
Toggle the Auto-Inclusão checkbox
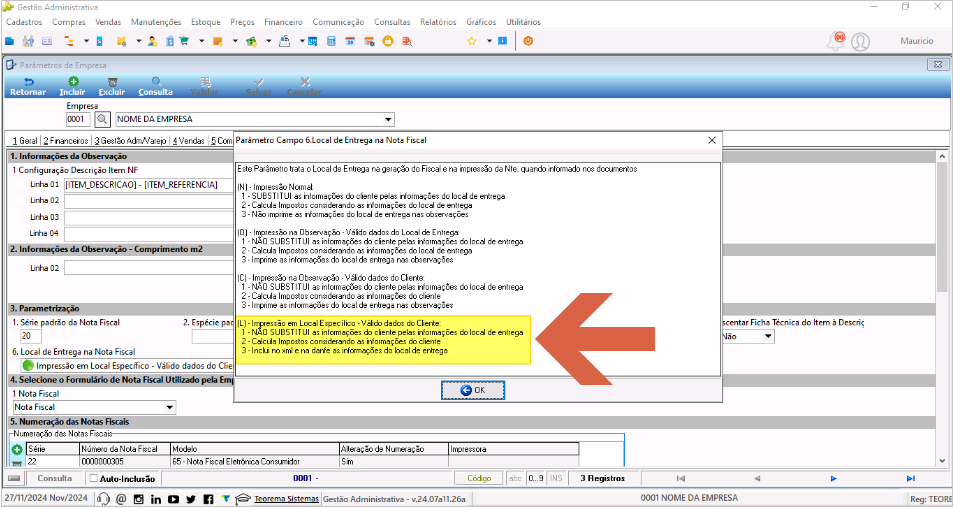(x=94, y=478)
